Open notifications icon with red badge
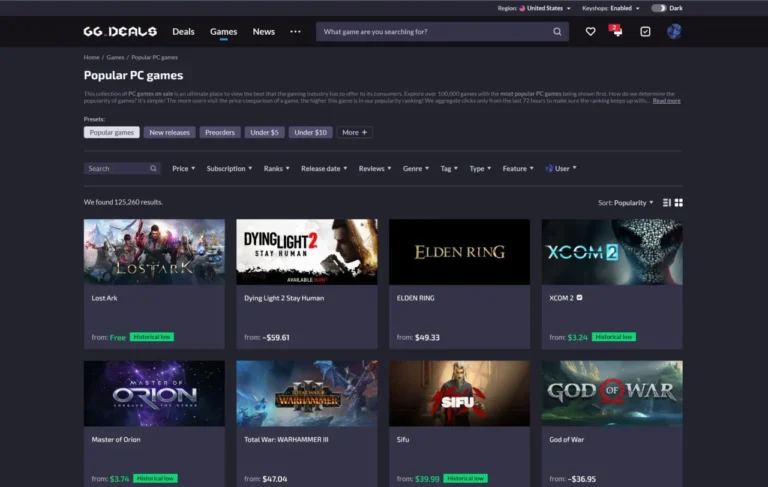The image size is (768, 487). pyautogui.click(x=617, y=31)
